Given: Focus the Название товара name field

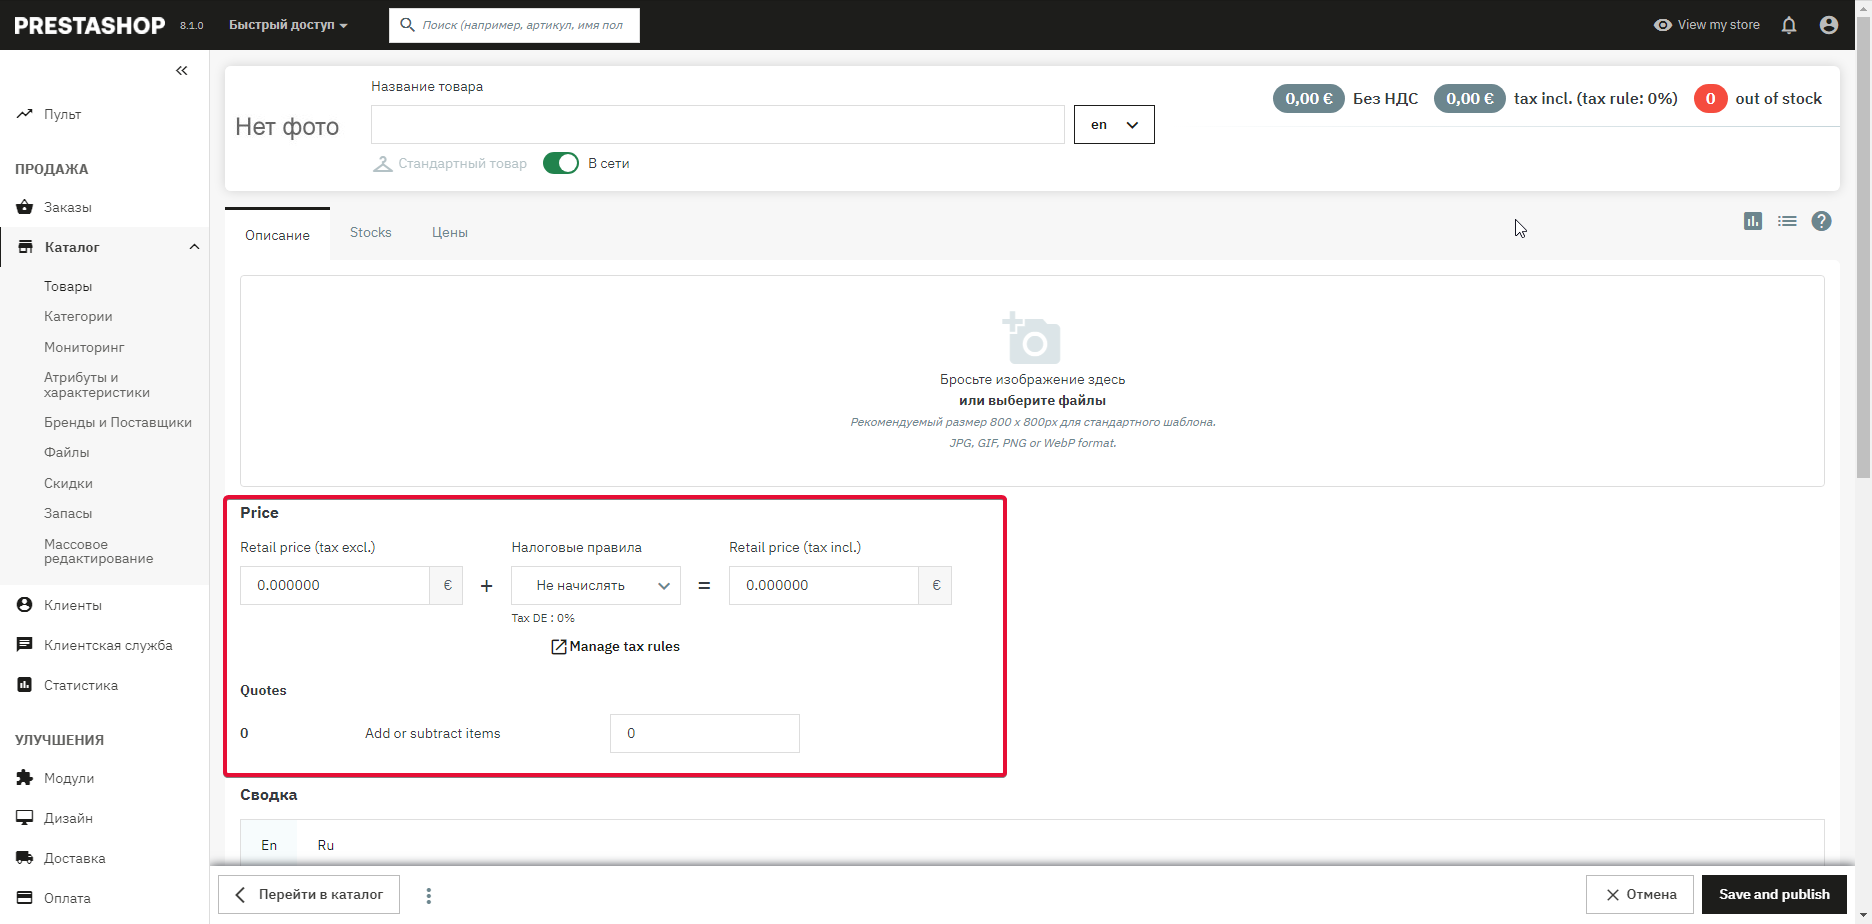Looking at the screenshot, I should coord(718,125).
